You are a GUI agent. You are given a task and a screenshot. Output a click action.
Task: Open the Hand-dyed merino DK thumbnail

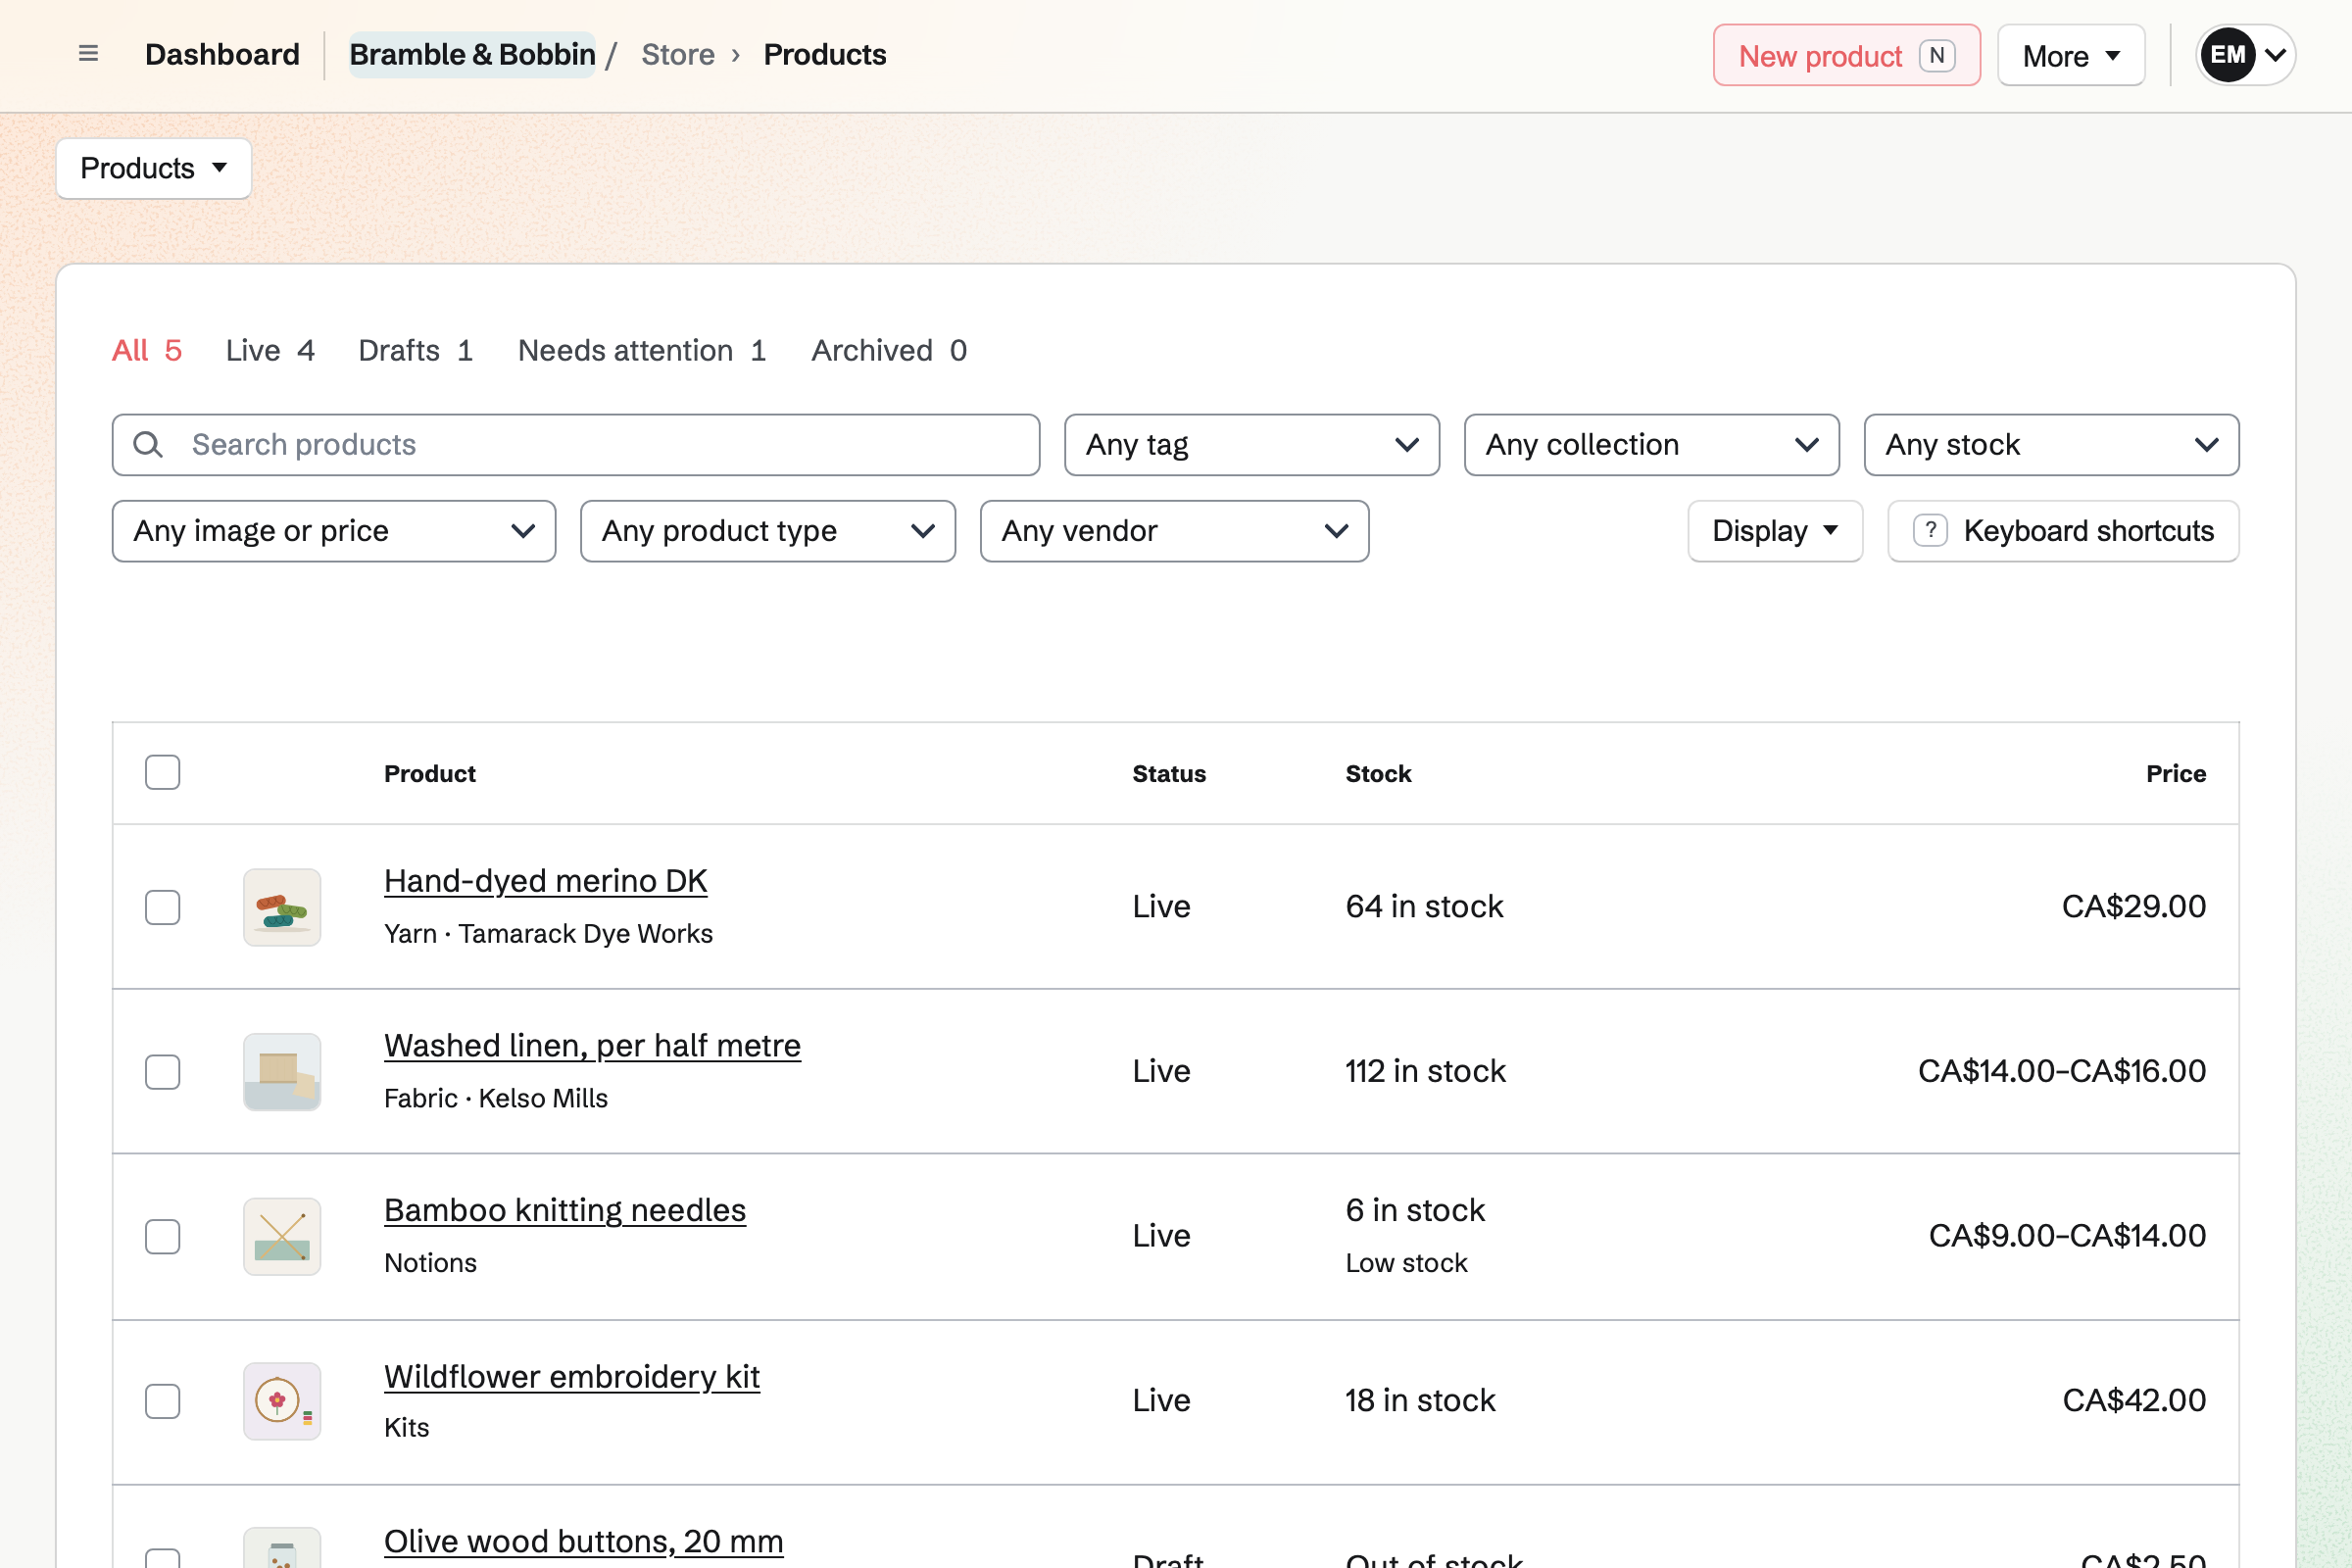click(x=282, y=907)
